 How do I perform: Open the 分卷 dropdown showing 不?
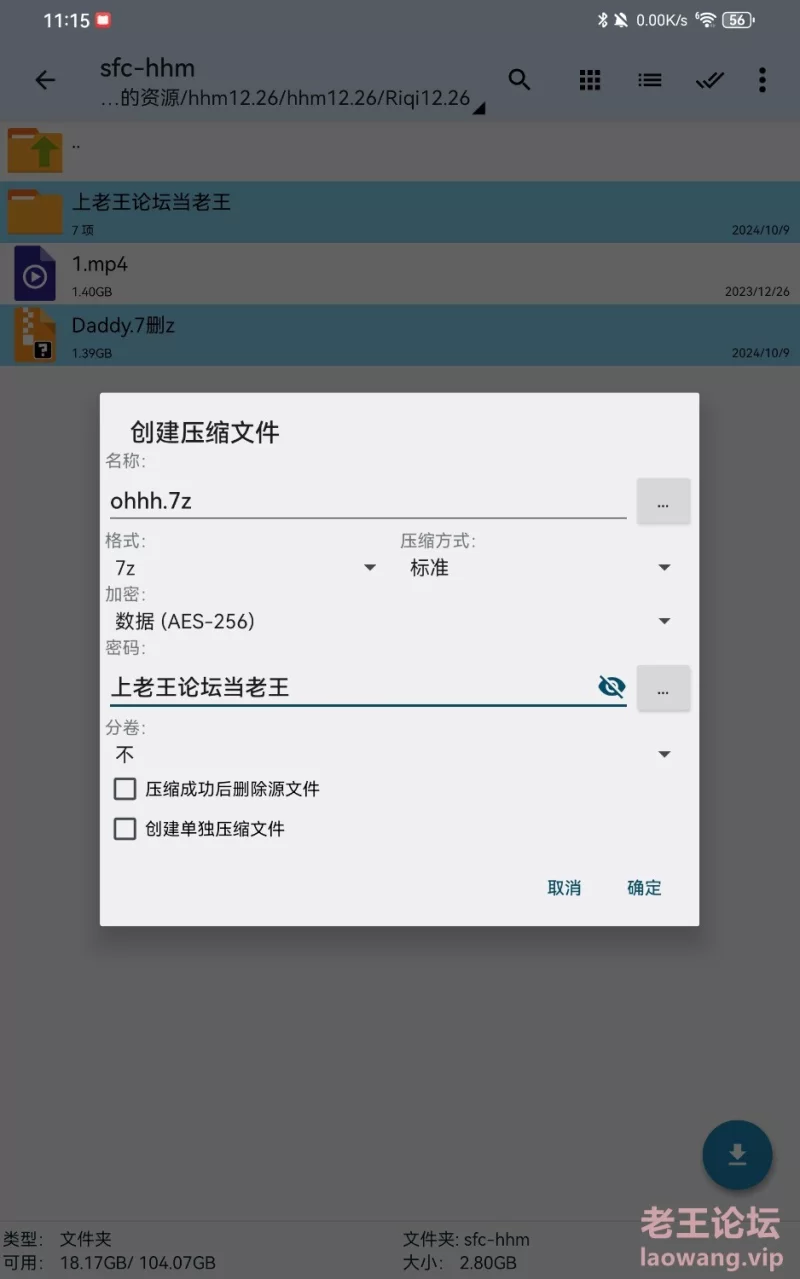click(392, 754)
